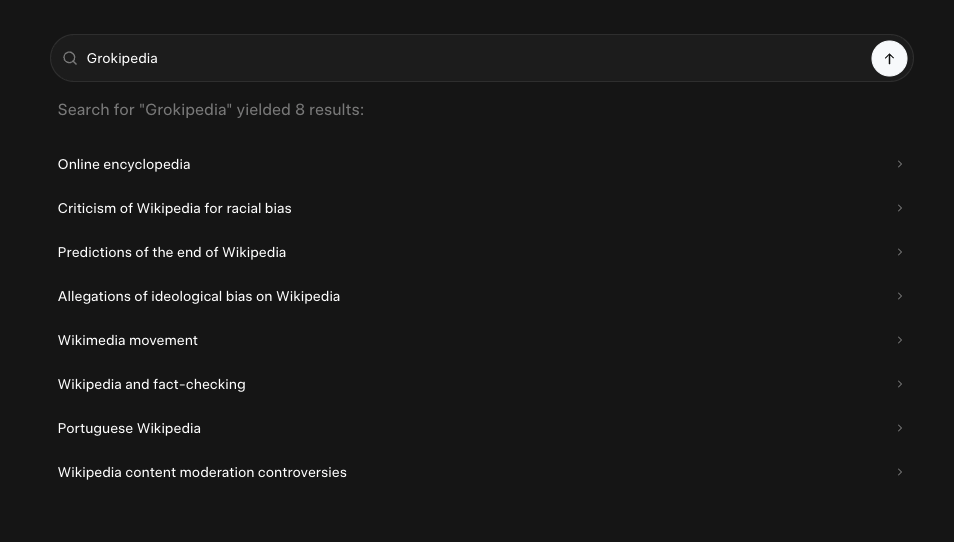Open Criticism of Wikipedia for racial bias

pos(175,208)
